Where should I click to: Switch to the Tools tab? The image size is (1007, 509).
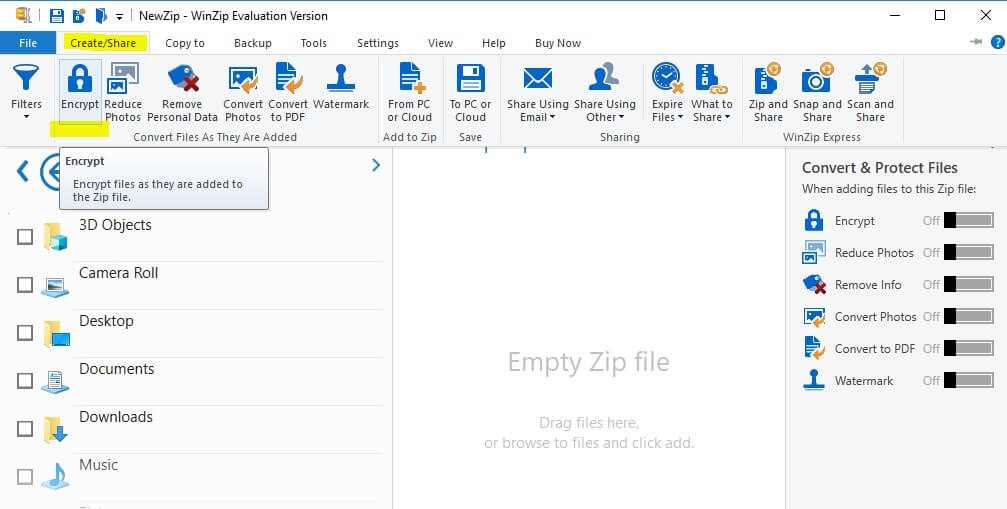(x=313, y=43)
